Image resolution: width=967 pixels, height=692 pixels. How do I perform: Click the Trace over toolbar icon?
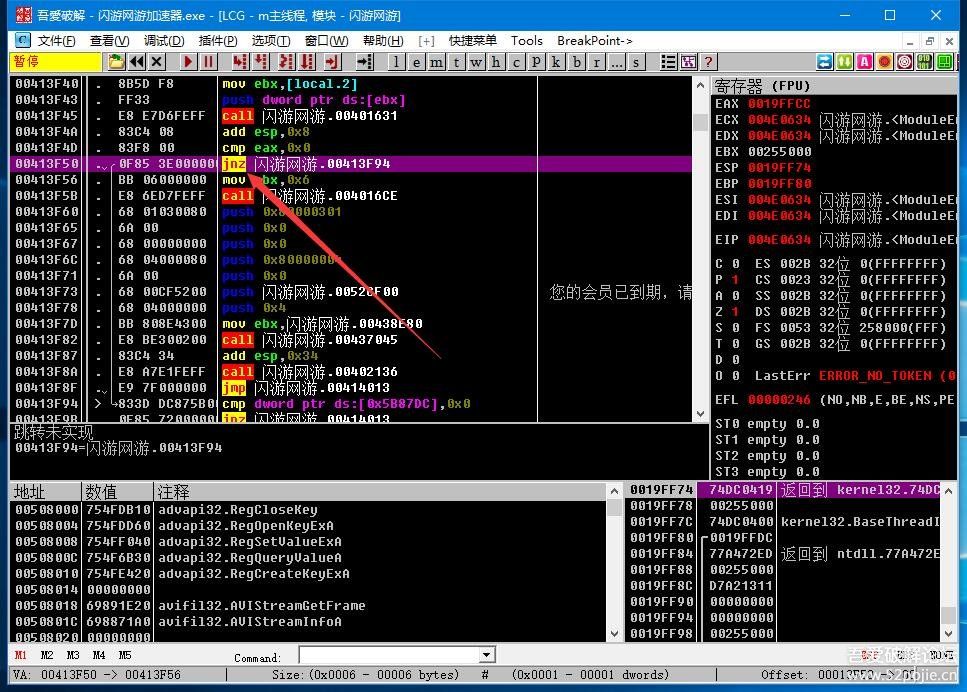(x=307, y=62)
